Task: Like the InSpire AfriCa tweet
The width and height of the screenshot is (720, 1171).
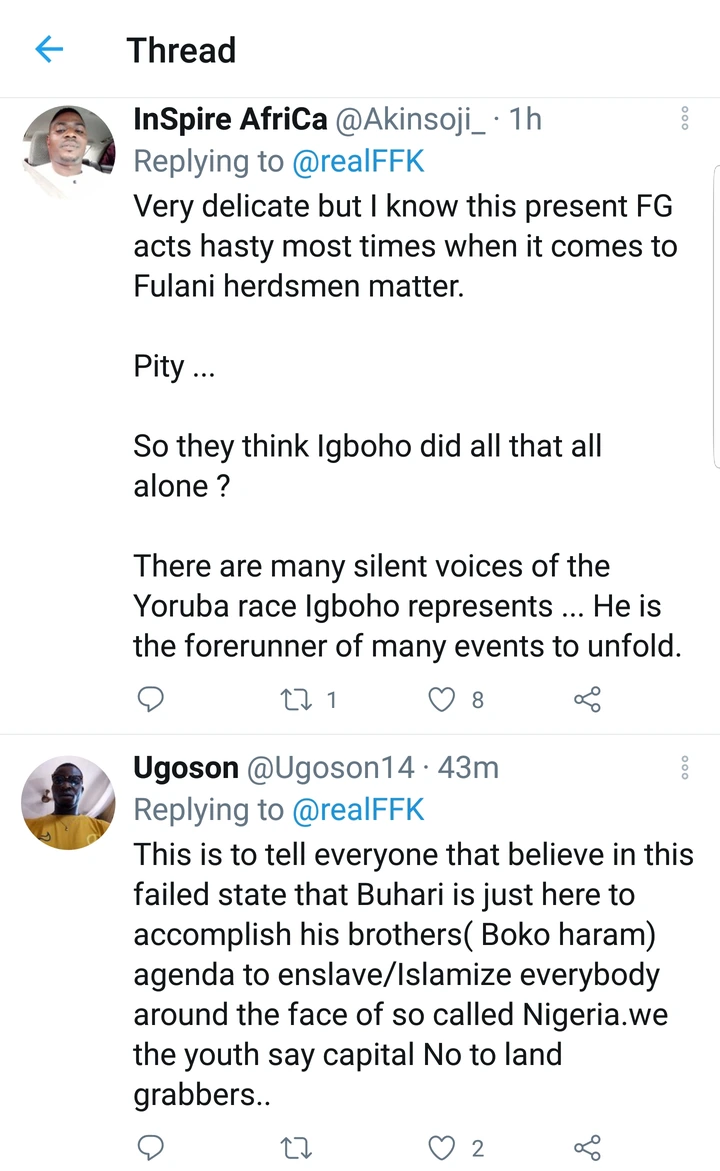Action: tap(441, 699)
